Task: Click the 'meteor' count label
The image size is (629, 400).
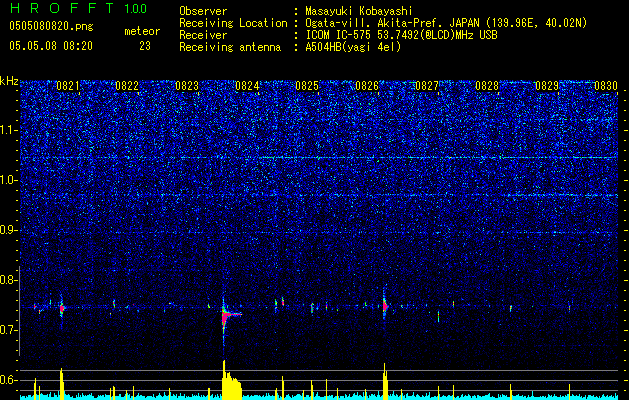Action: [x=142, y=31]
